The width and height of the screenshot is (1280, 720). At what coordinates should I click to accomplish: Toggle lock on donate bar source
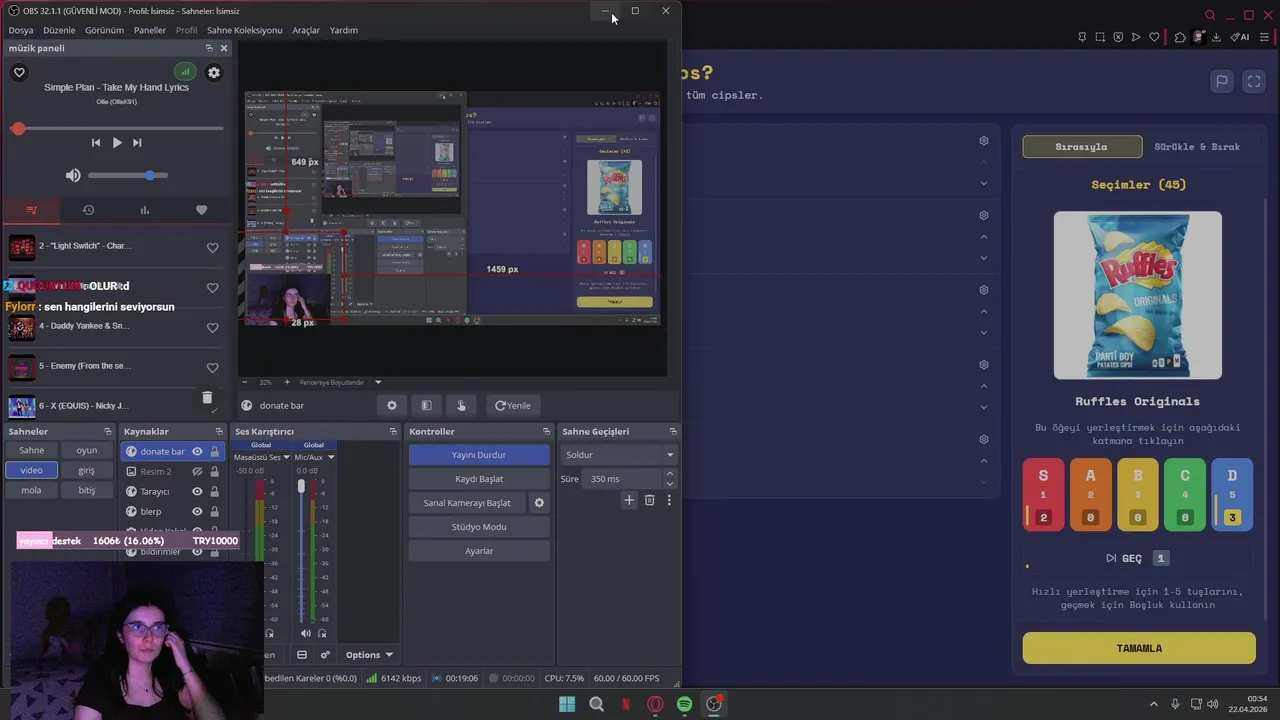214,451
